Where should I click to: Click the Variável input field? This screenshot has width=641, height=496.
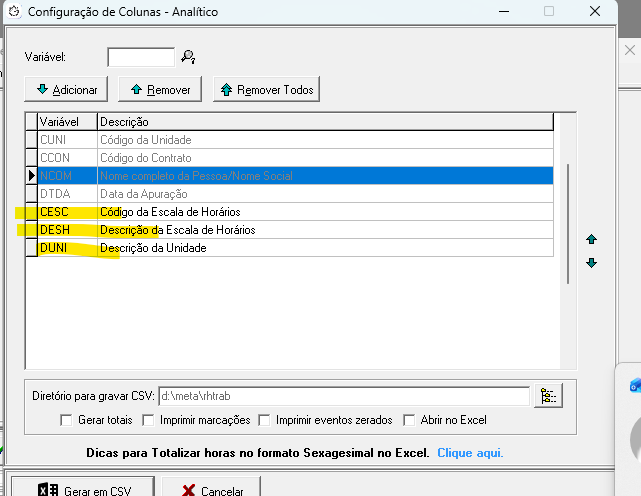pos(141,58)
